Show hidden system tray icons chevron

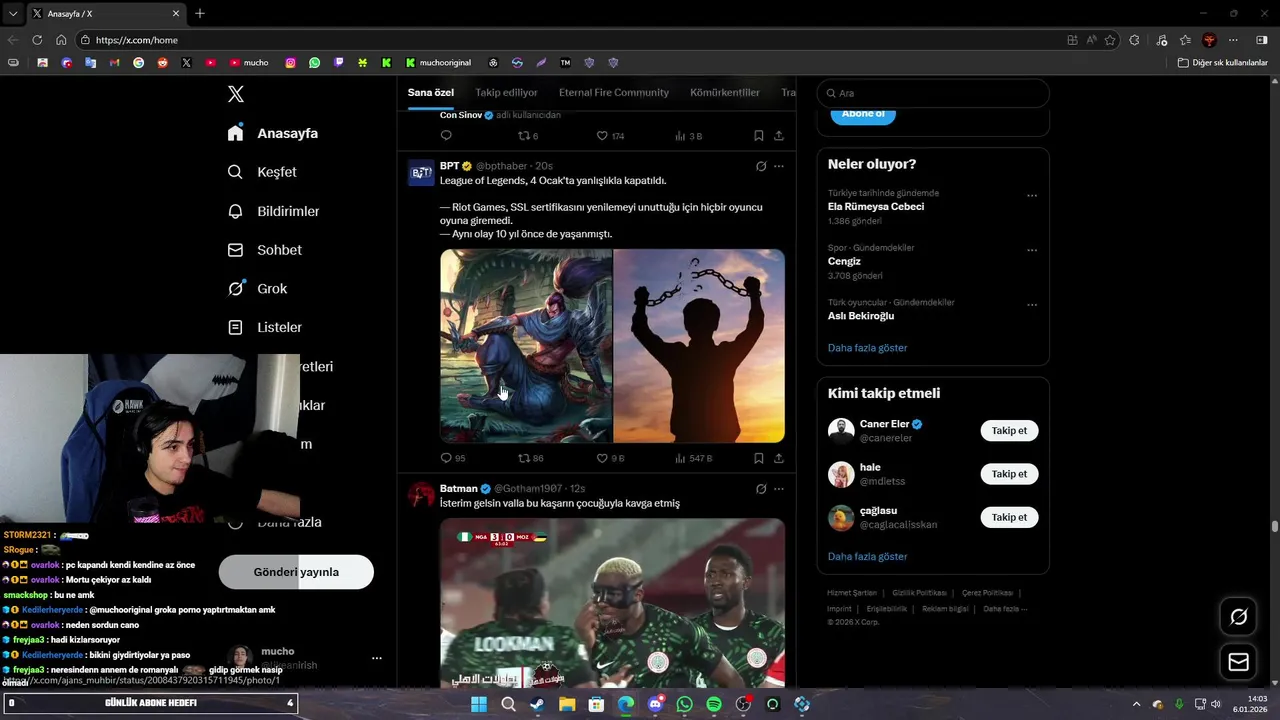[x=1136, y=704]
